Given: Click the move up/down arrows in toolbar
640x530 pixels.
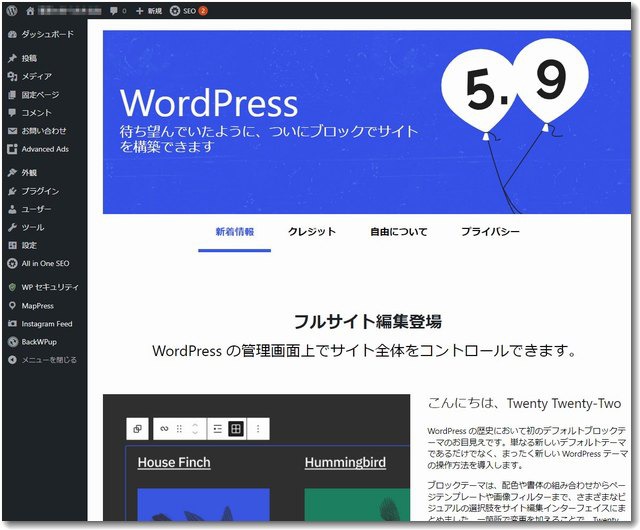Looking at the screenshot, I should click(195, 429).
